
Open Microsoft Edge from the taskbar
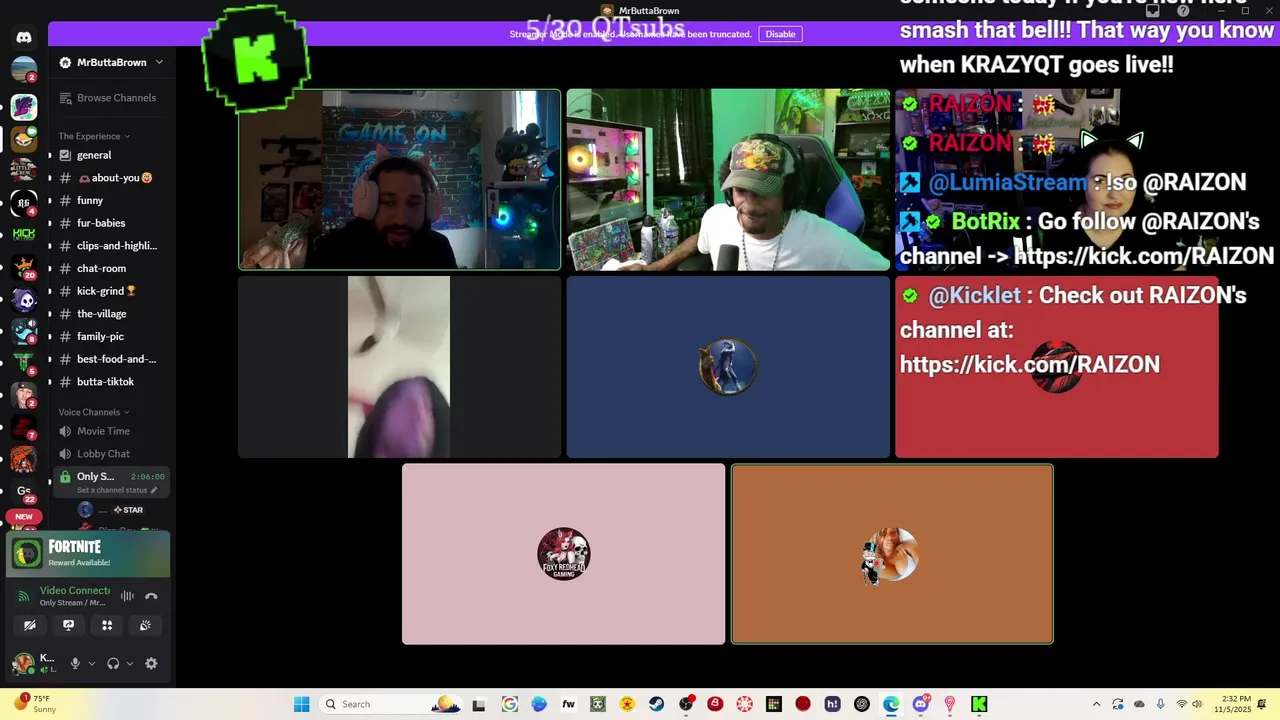[x=891, y=704]
